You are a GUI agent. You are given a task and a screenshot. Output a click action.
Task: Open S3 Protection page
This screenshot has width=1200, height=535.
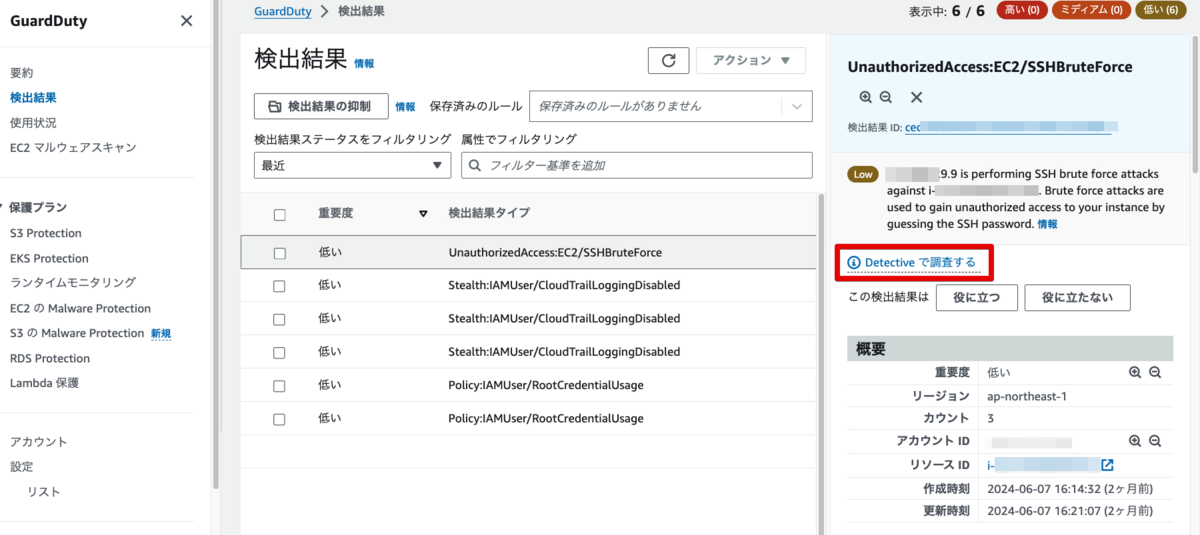click(46, 233)
